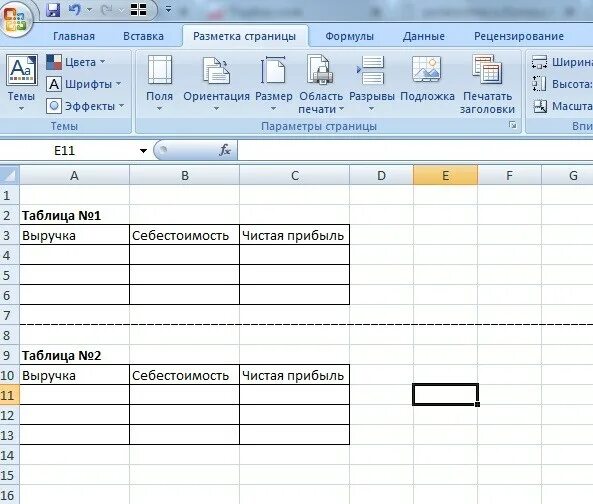
Task: Select column B header
Action: tap(185, 175)
